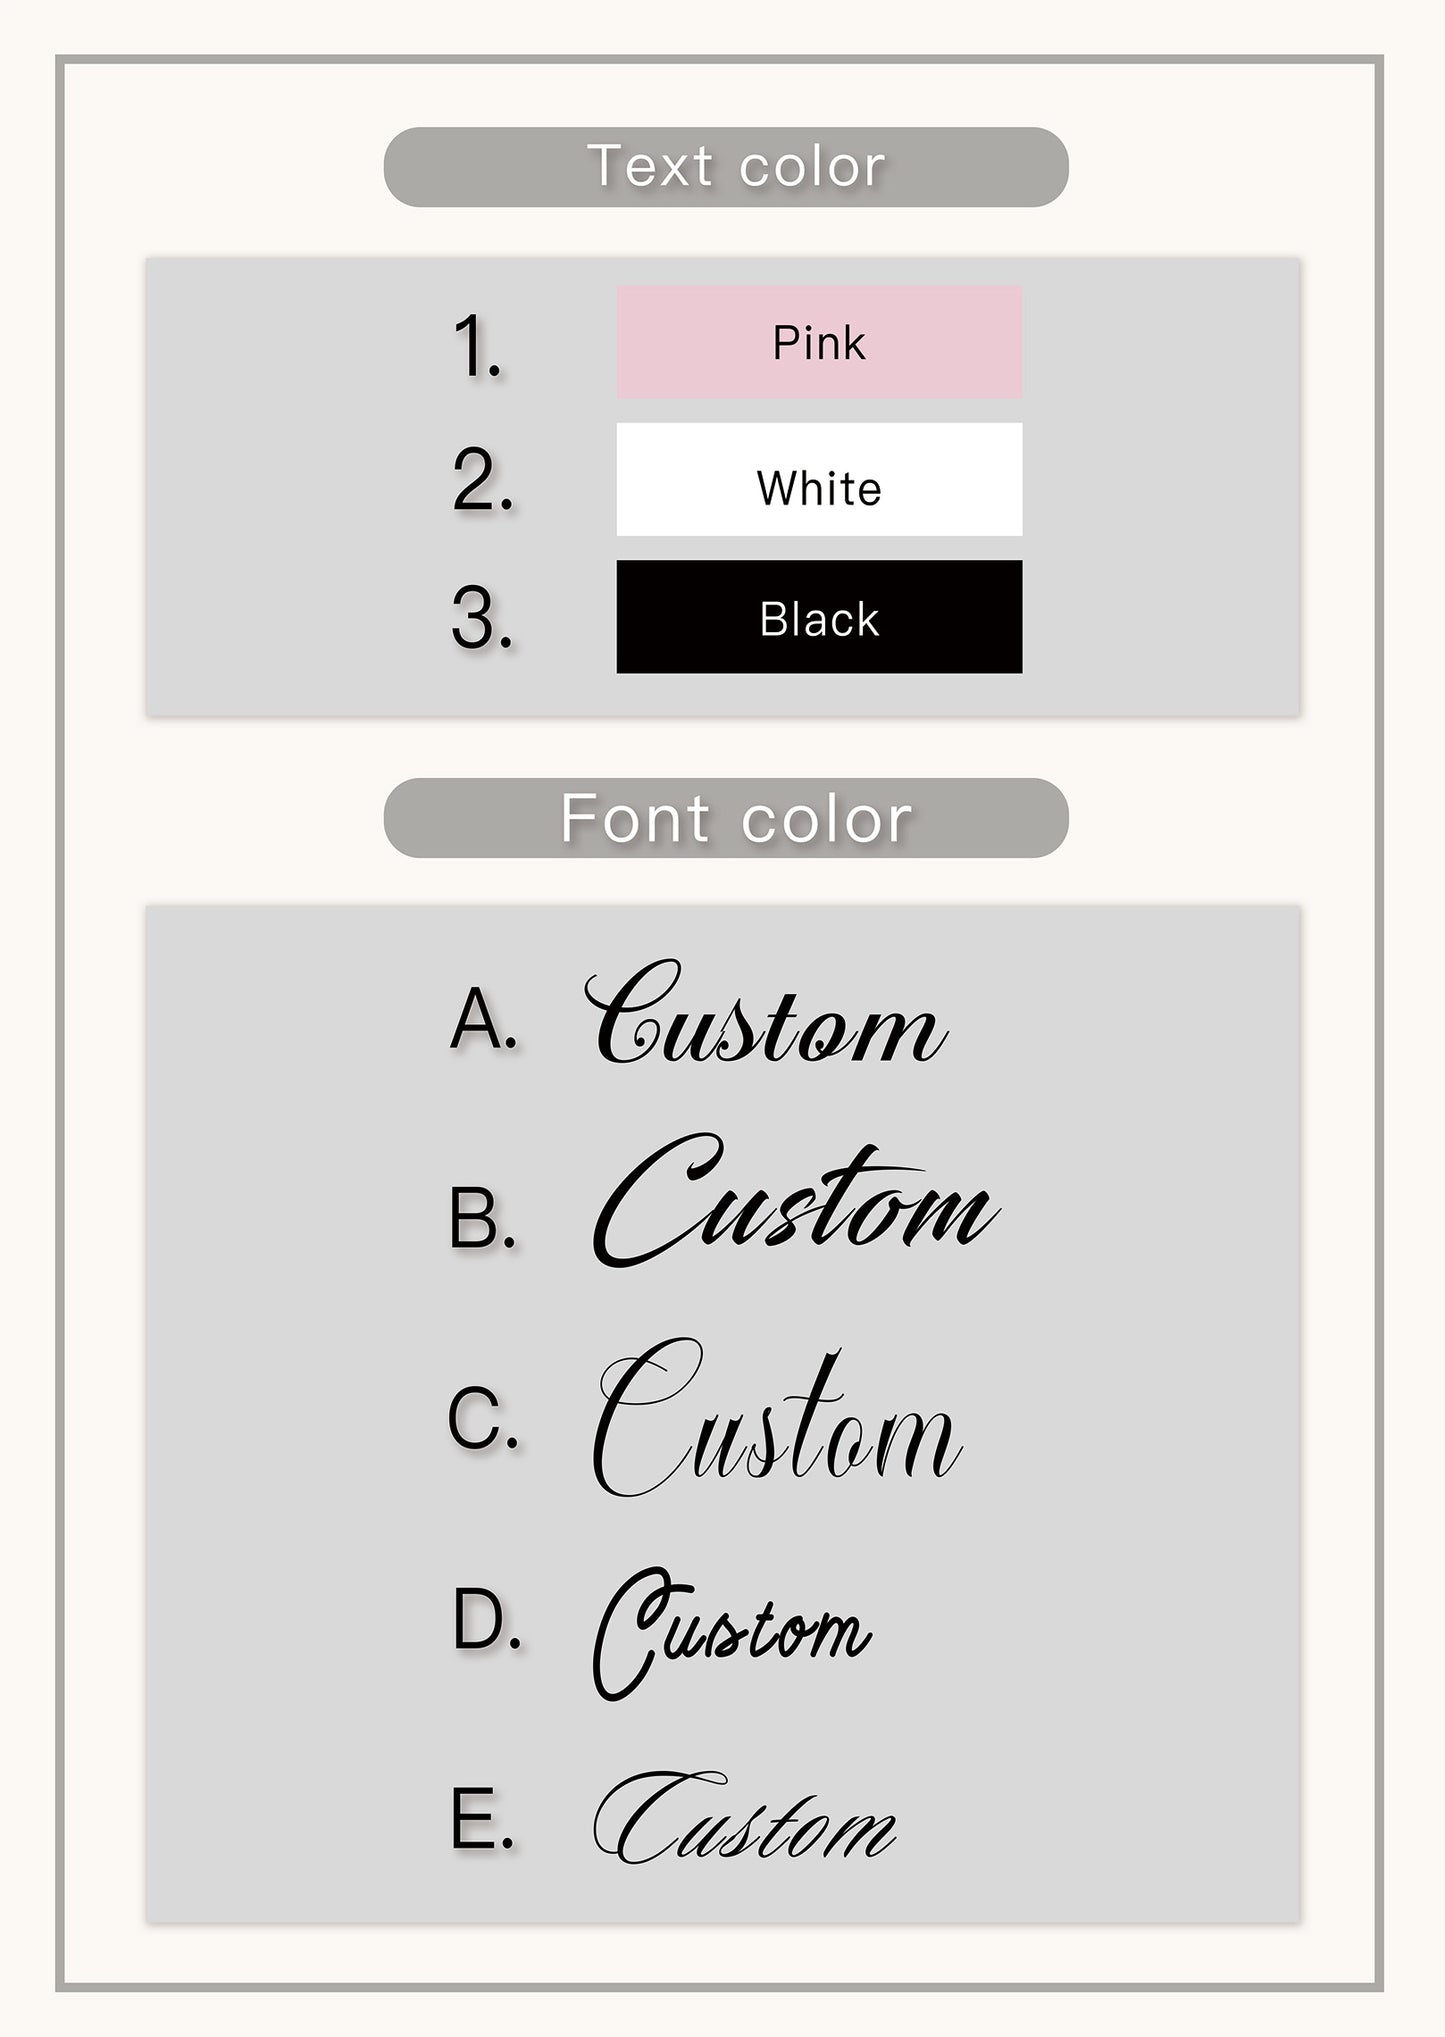This screenshot has height=2037, width=1445.
Task: Click the number 1. label
Action: 478,346
